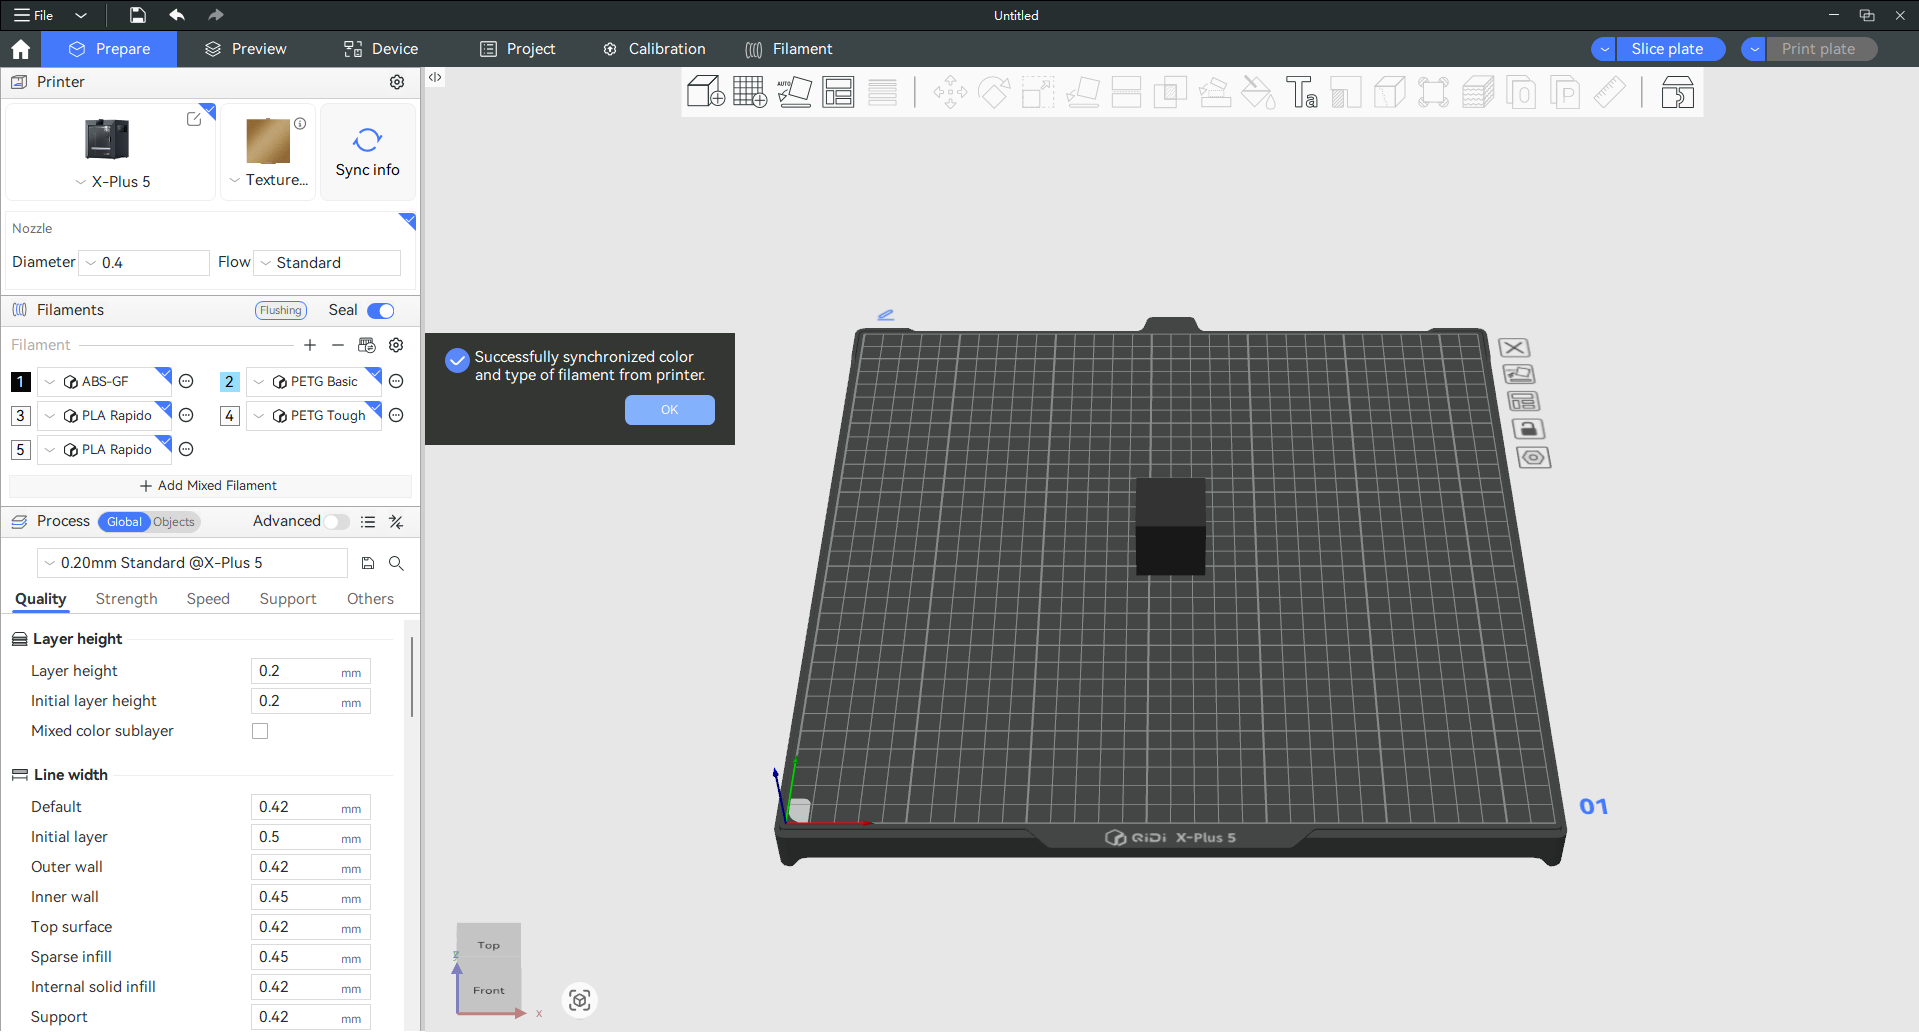The width and height of the screenshot is (1919, 1032).
Task: Arrange all objects using toolbar icon
Action: (x=838, y=93)
